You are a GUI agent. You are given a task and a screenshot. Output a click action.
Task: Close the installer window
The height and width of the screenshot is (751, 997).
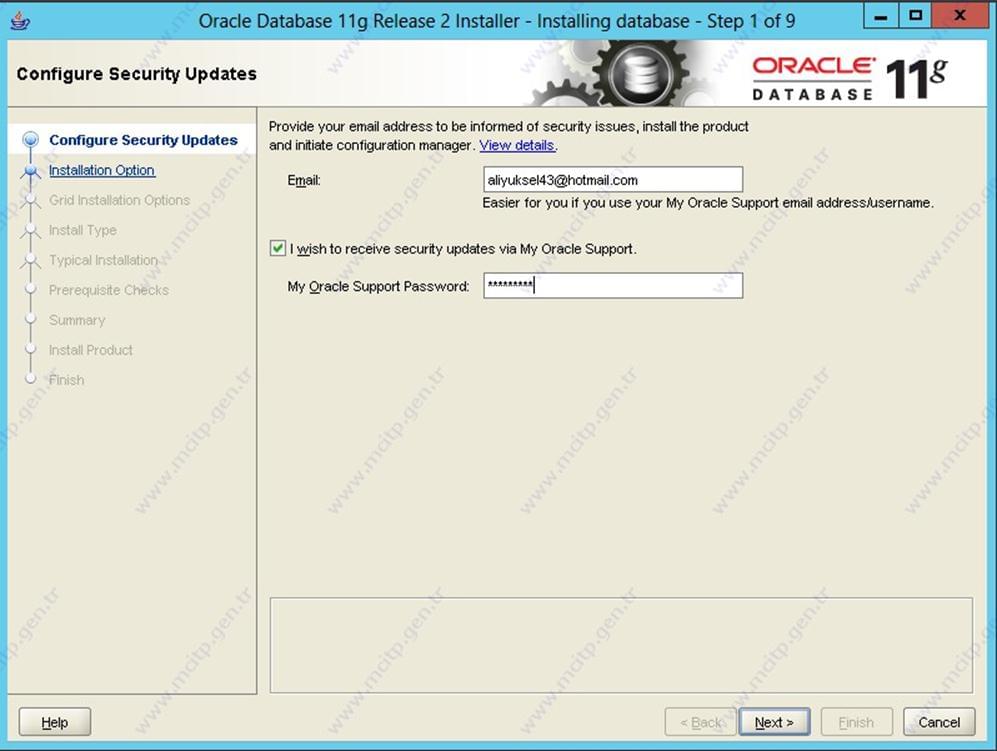point(960,17)
